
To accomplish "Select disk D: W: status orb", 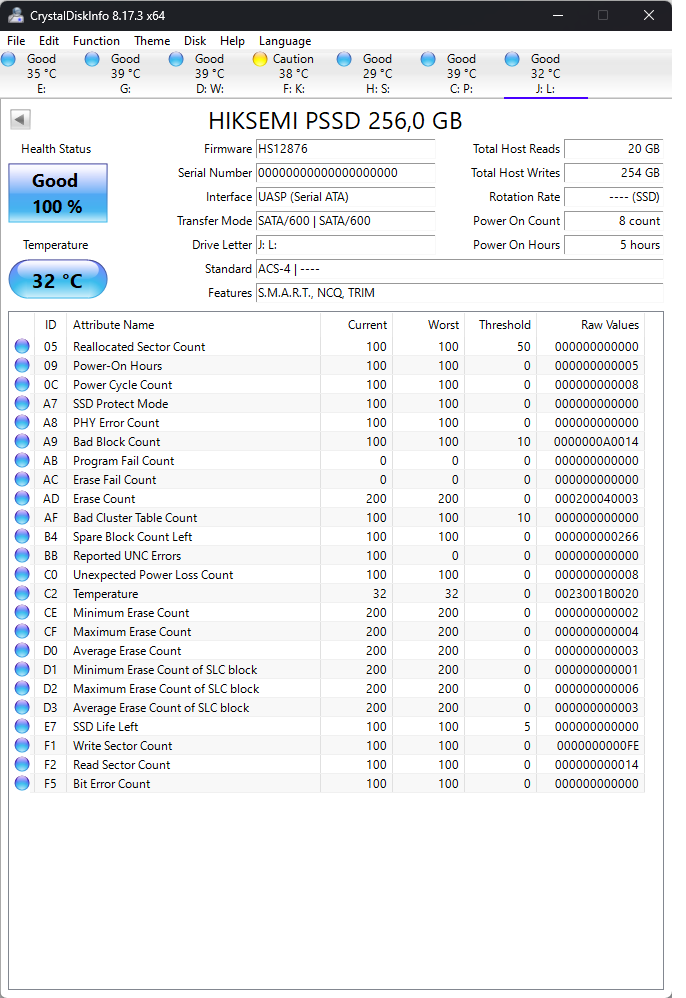I will 176,59.
